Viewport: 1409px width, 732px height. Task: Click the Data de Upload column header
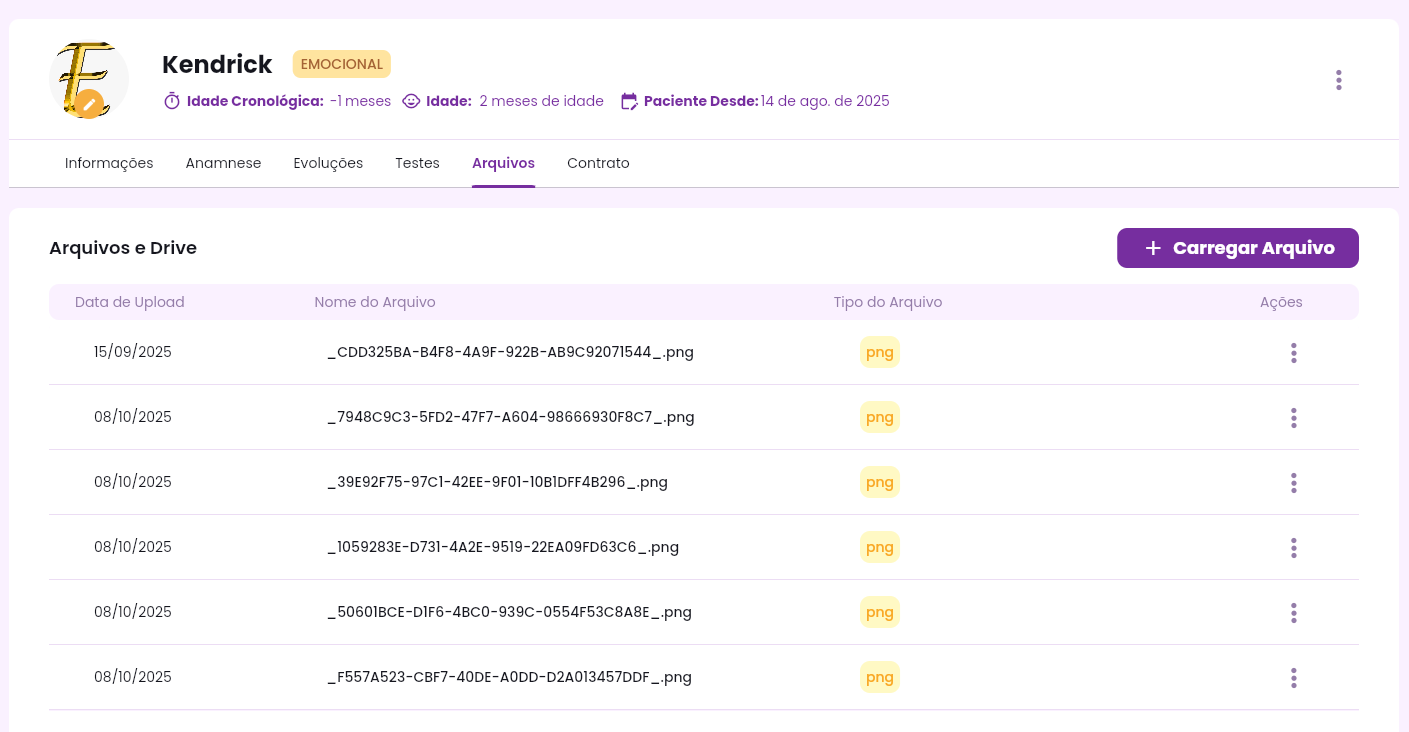pos(130,302)
